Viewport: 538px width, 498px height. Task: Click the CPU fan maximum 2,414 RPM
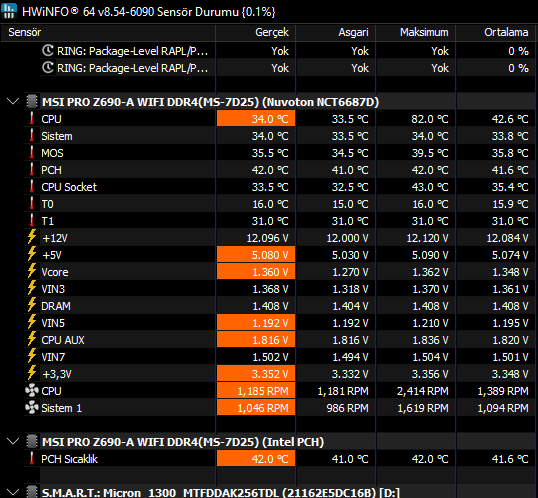coord(422,391)
